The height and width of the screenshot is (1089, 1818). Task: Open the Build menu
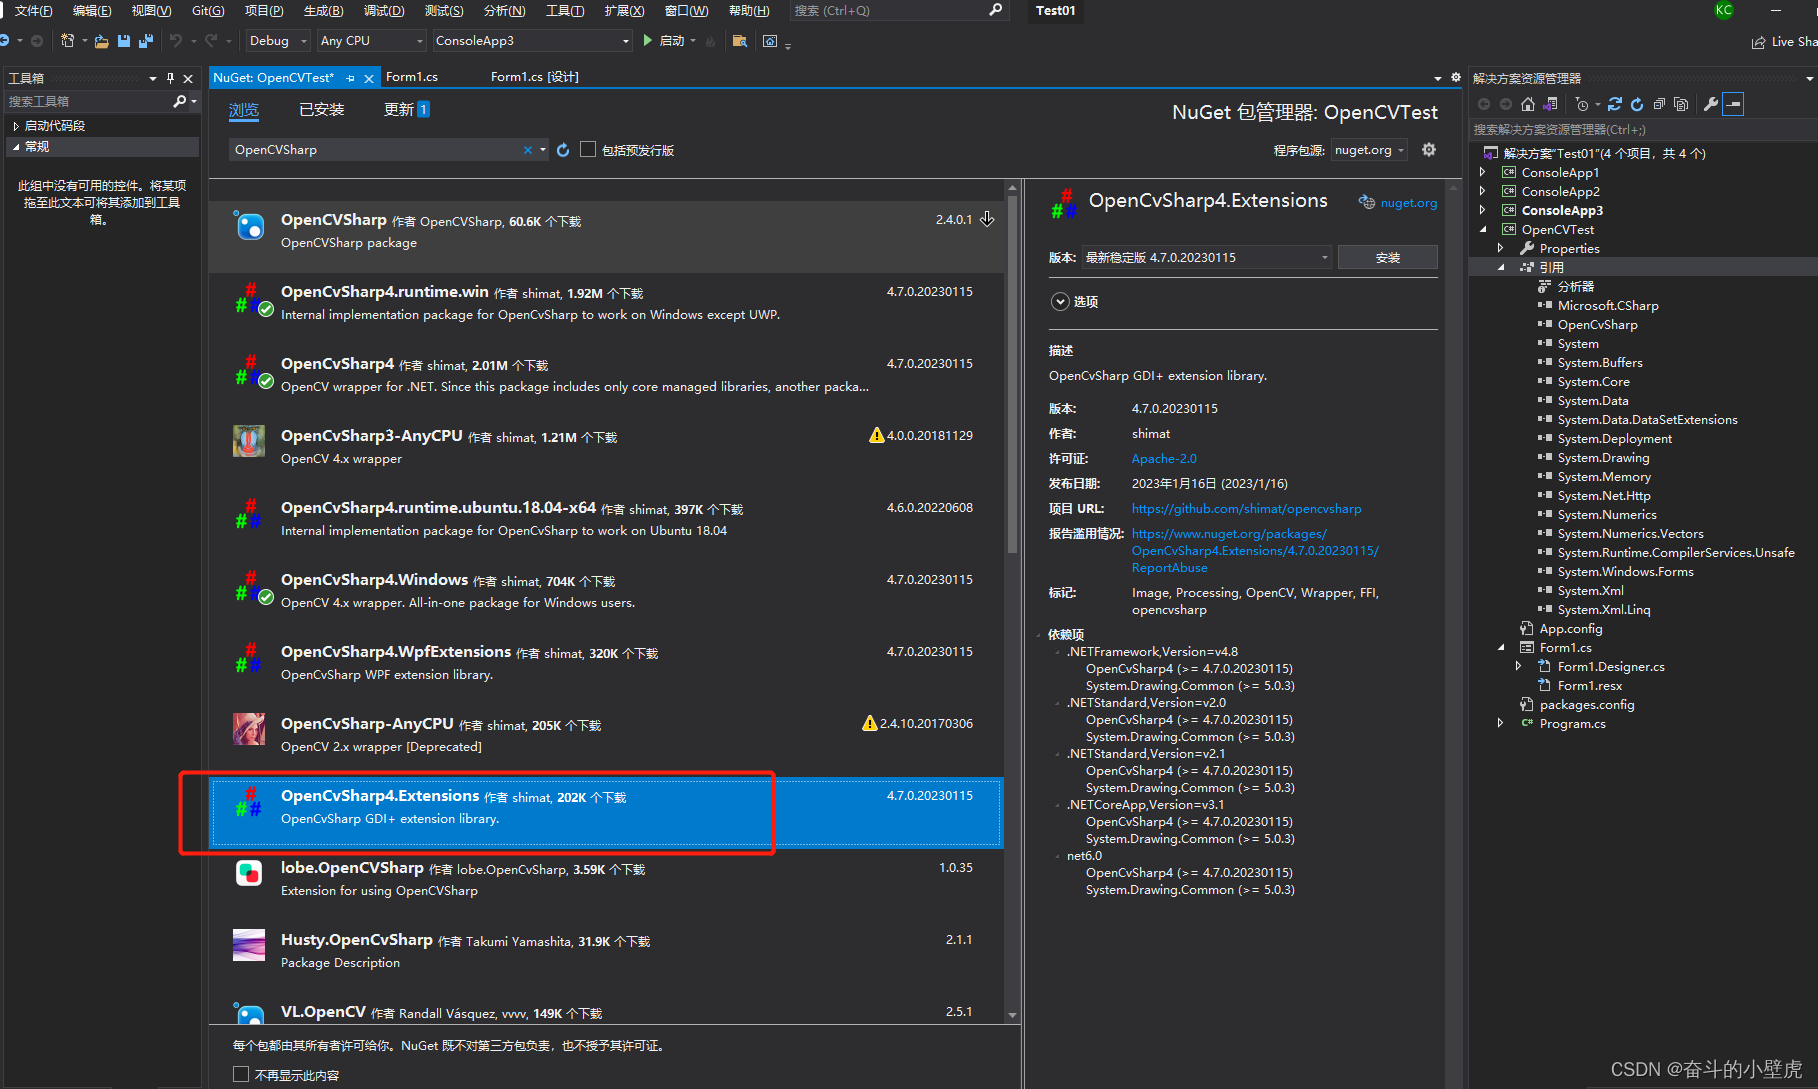coord(323,10)
